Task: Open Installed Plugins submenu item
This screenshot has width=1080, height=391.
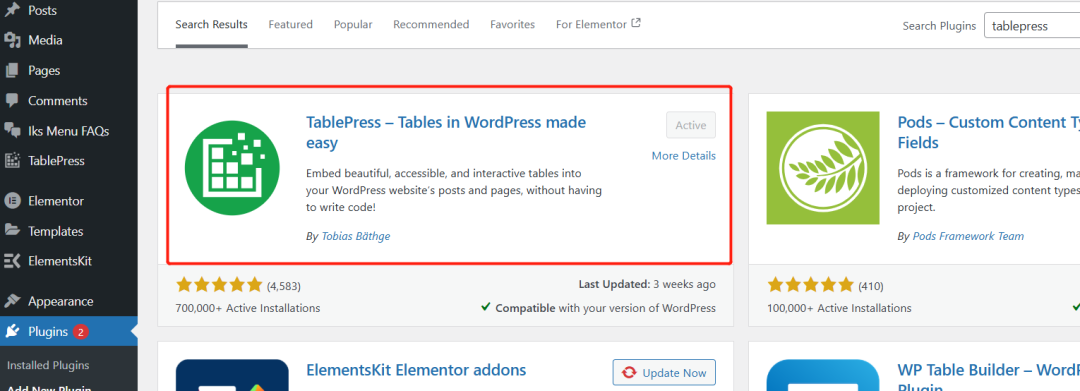Action: coord(48,366)
